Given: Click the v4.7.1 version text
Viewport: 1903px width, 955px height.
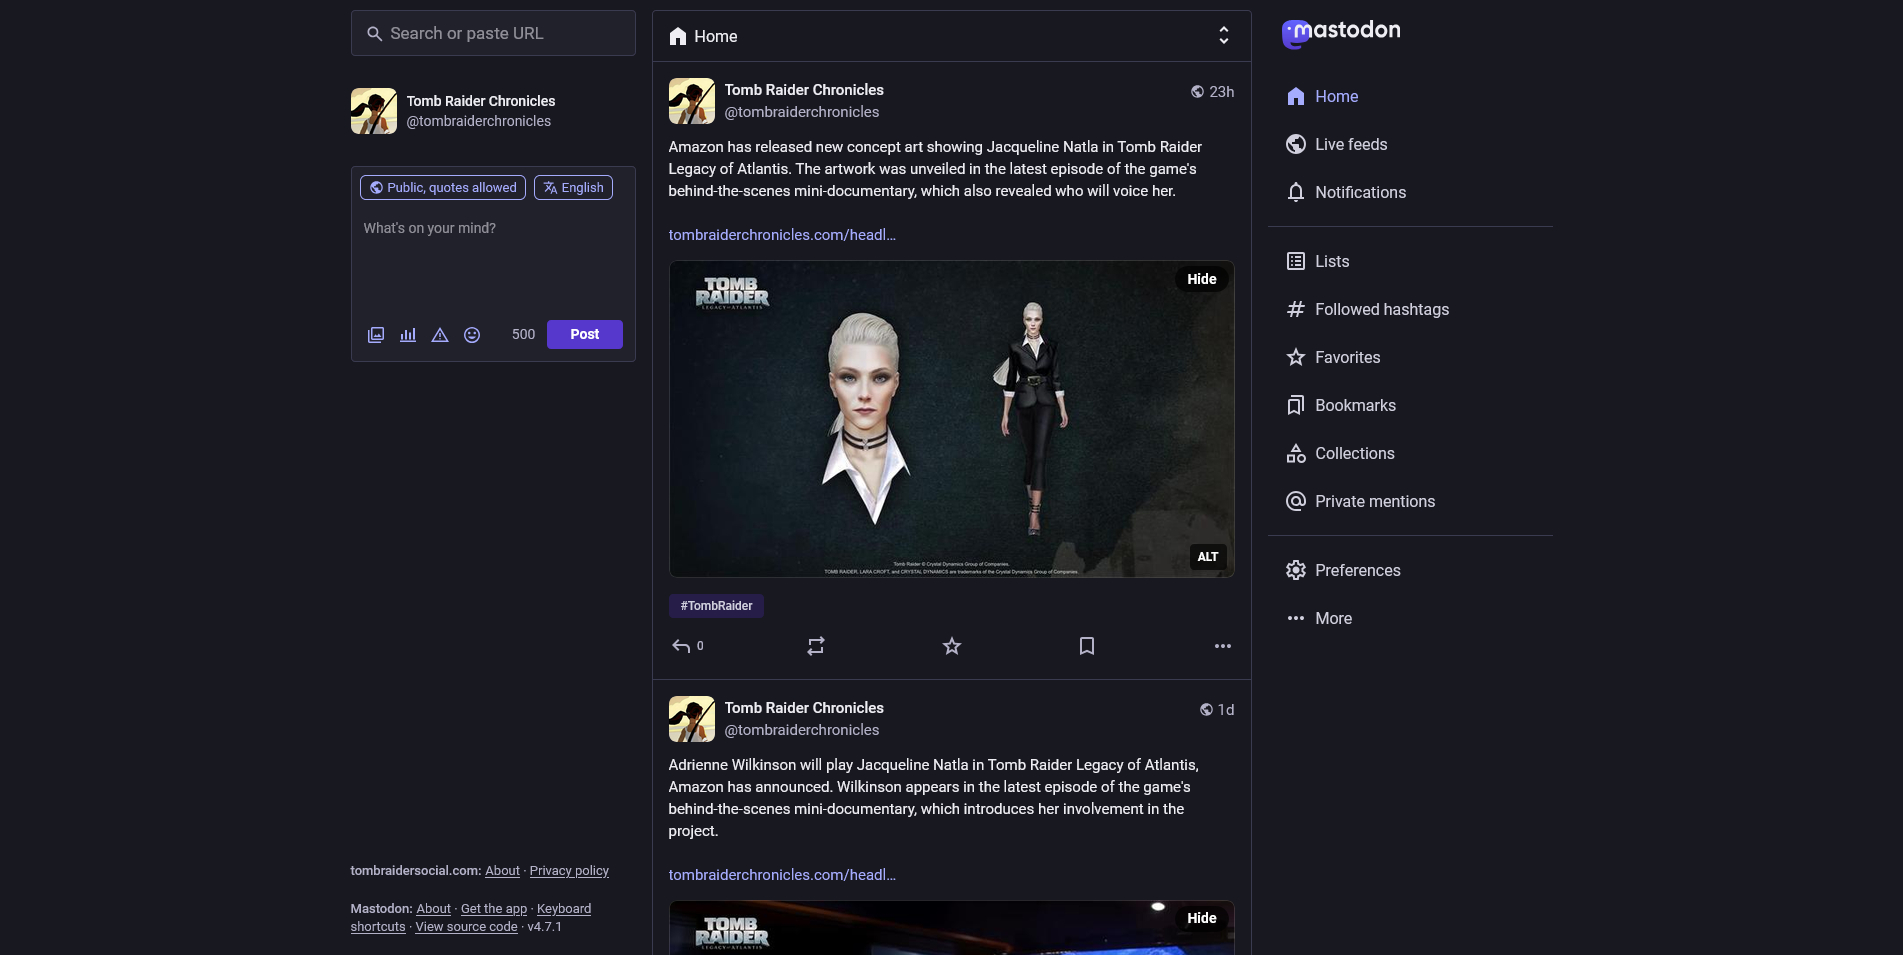Looking at the screenshot, I should [545, 927].
